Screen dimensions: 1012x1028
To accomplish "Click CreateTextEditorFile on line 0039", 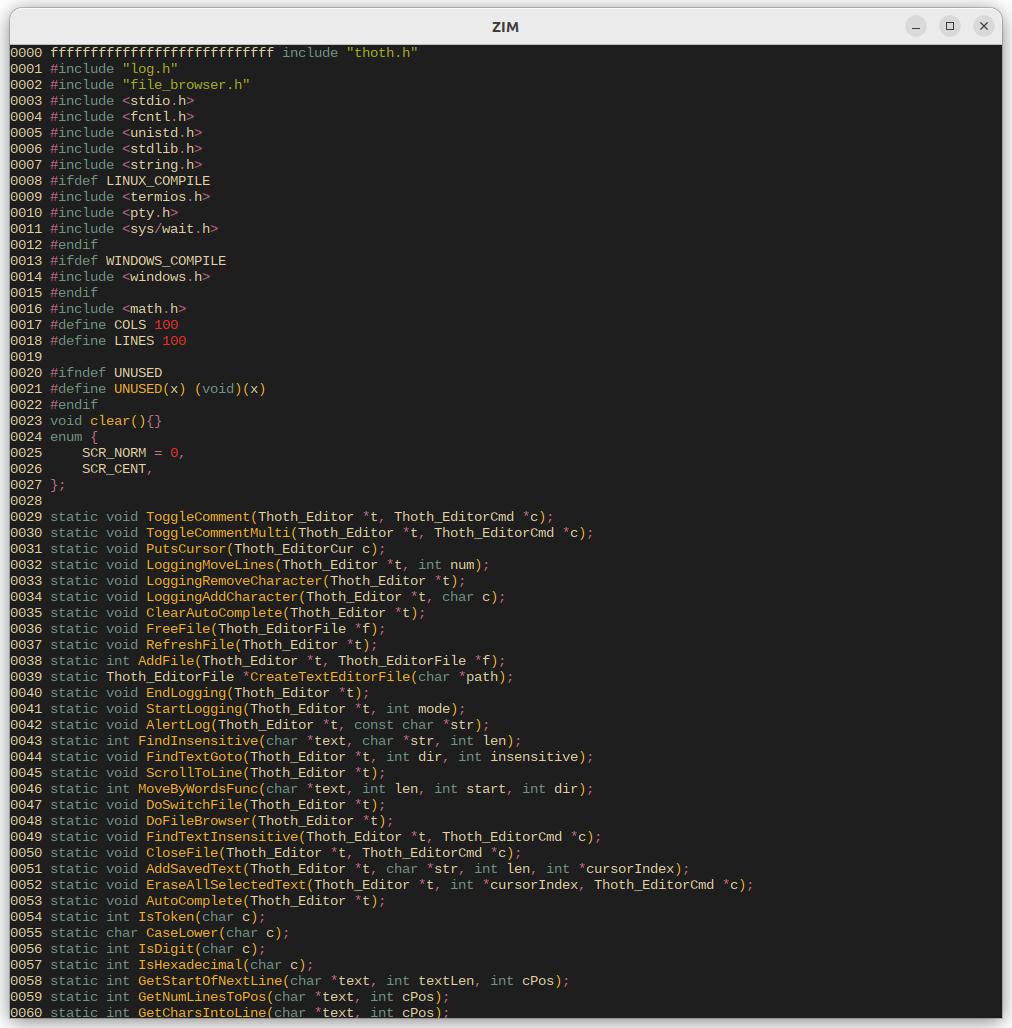I will point(330,676).
